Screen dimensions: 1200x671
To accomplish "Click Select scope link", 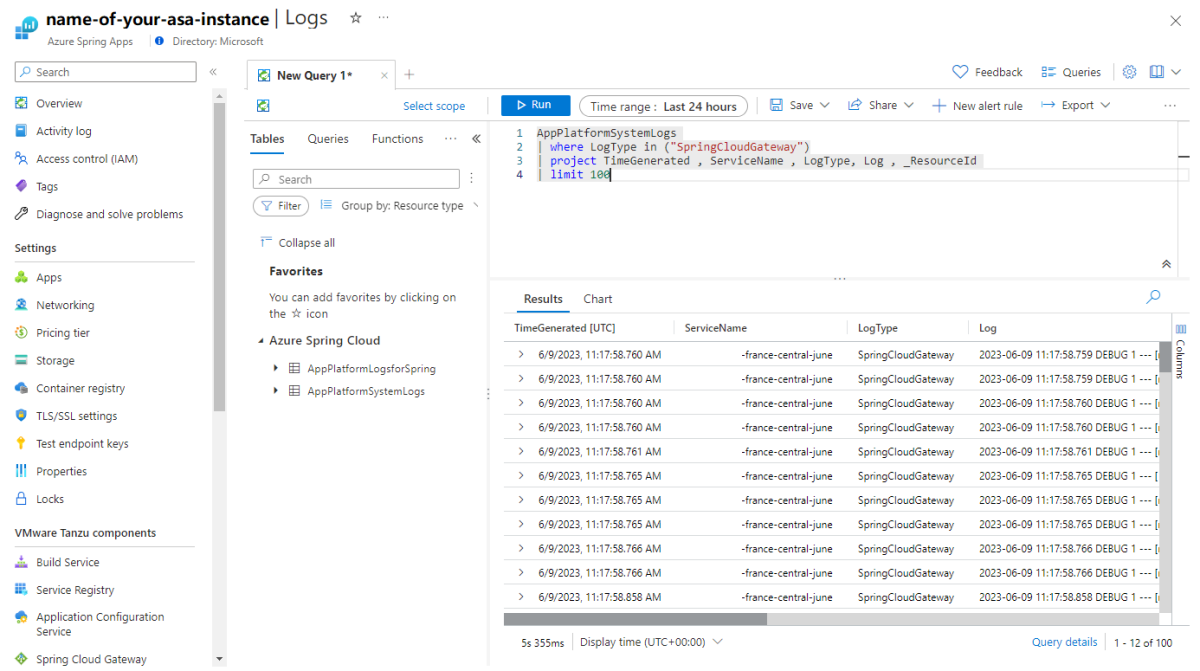I will coord(434,106).
